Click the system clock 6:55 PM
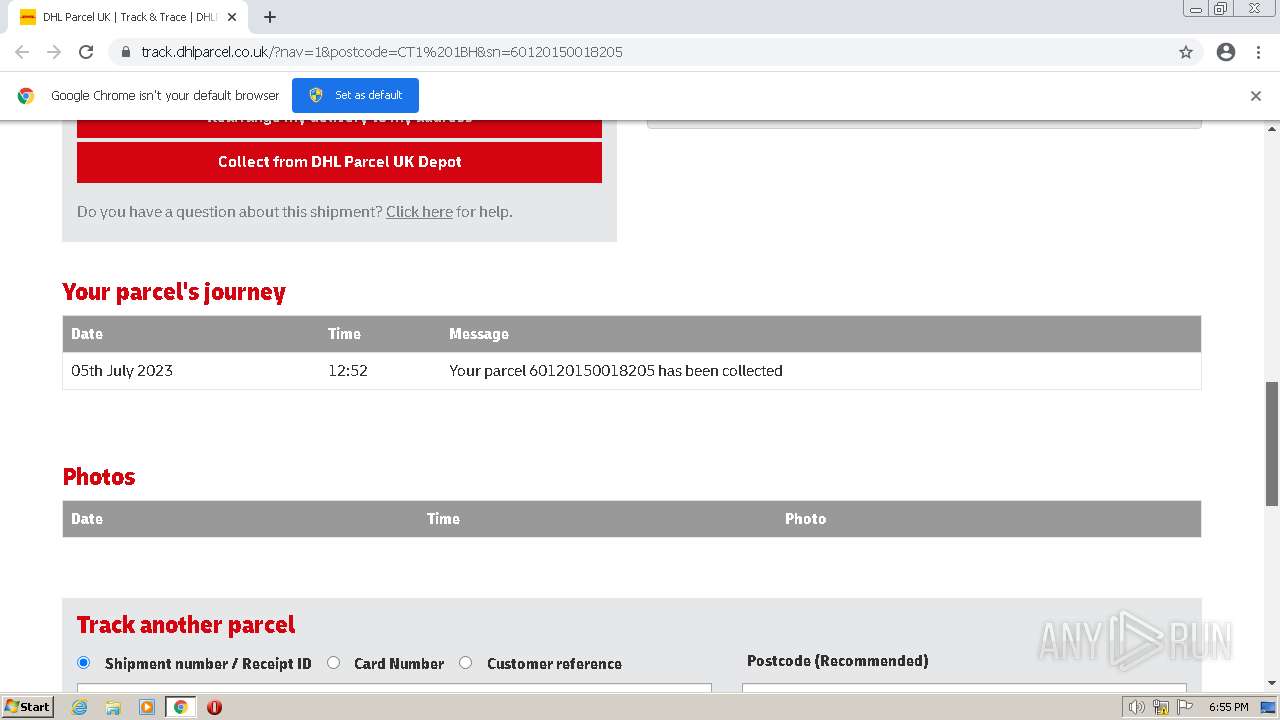Screen dimensions: 1280x720 (x=1228, y=707)
